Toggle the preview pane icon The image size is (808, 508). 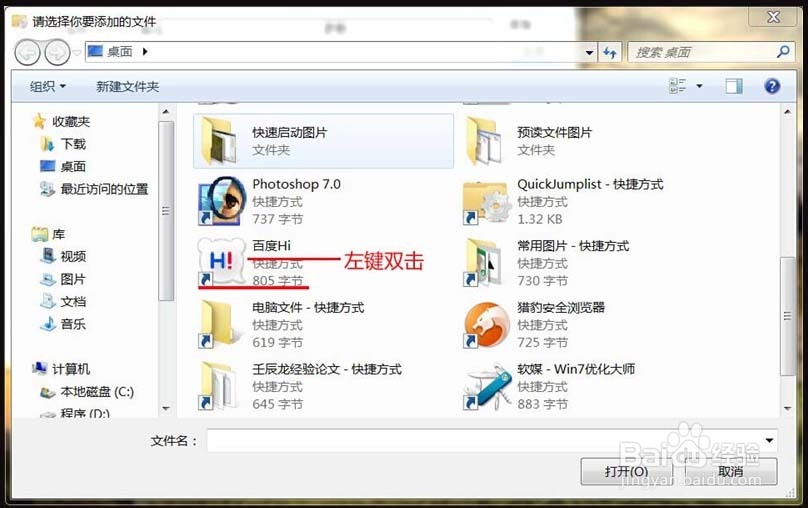(x=734, y=86)
